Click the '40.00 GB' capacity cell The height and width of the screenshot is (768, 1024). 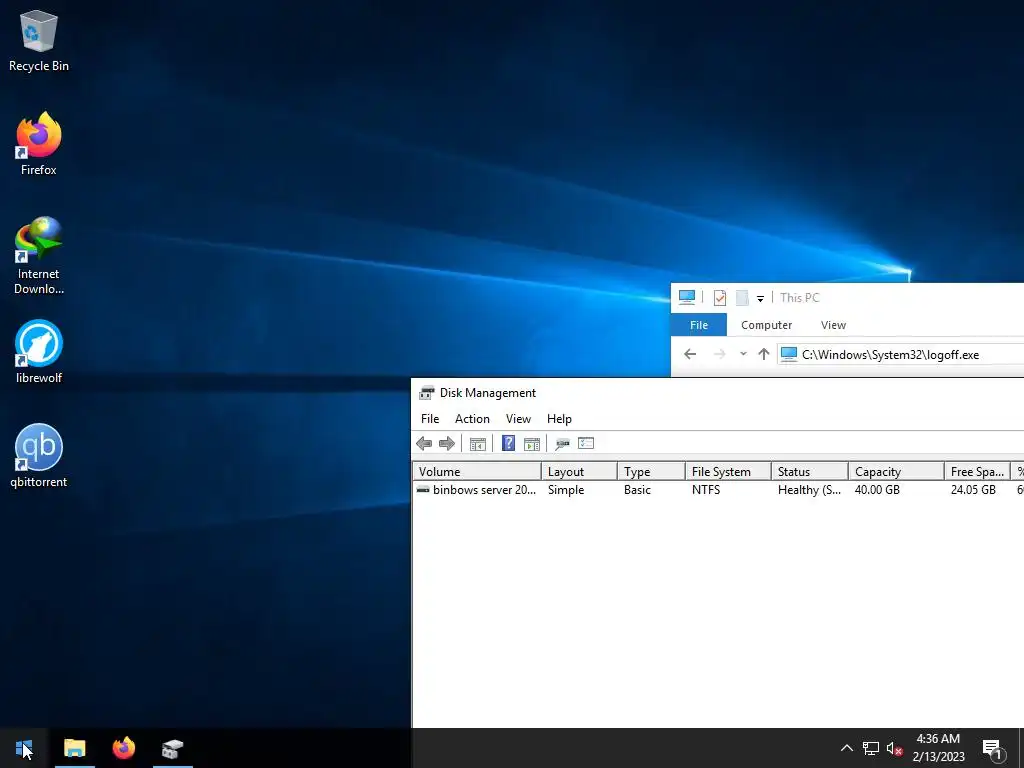coord(877,490)
